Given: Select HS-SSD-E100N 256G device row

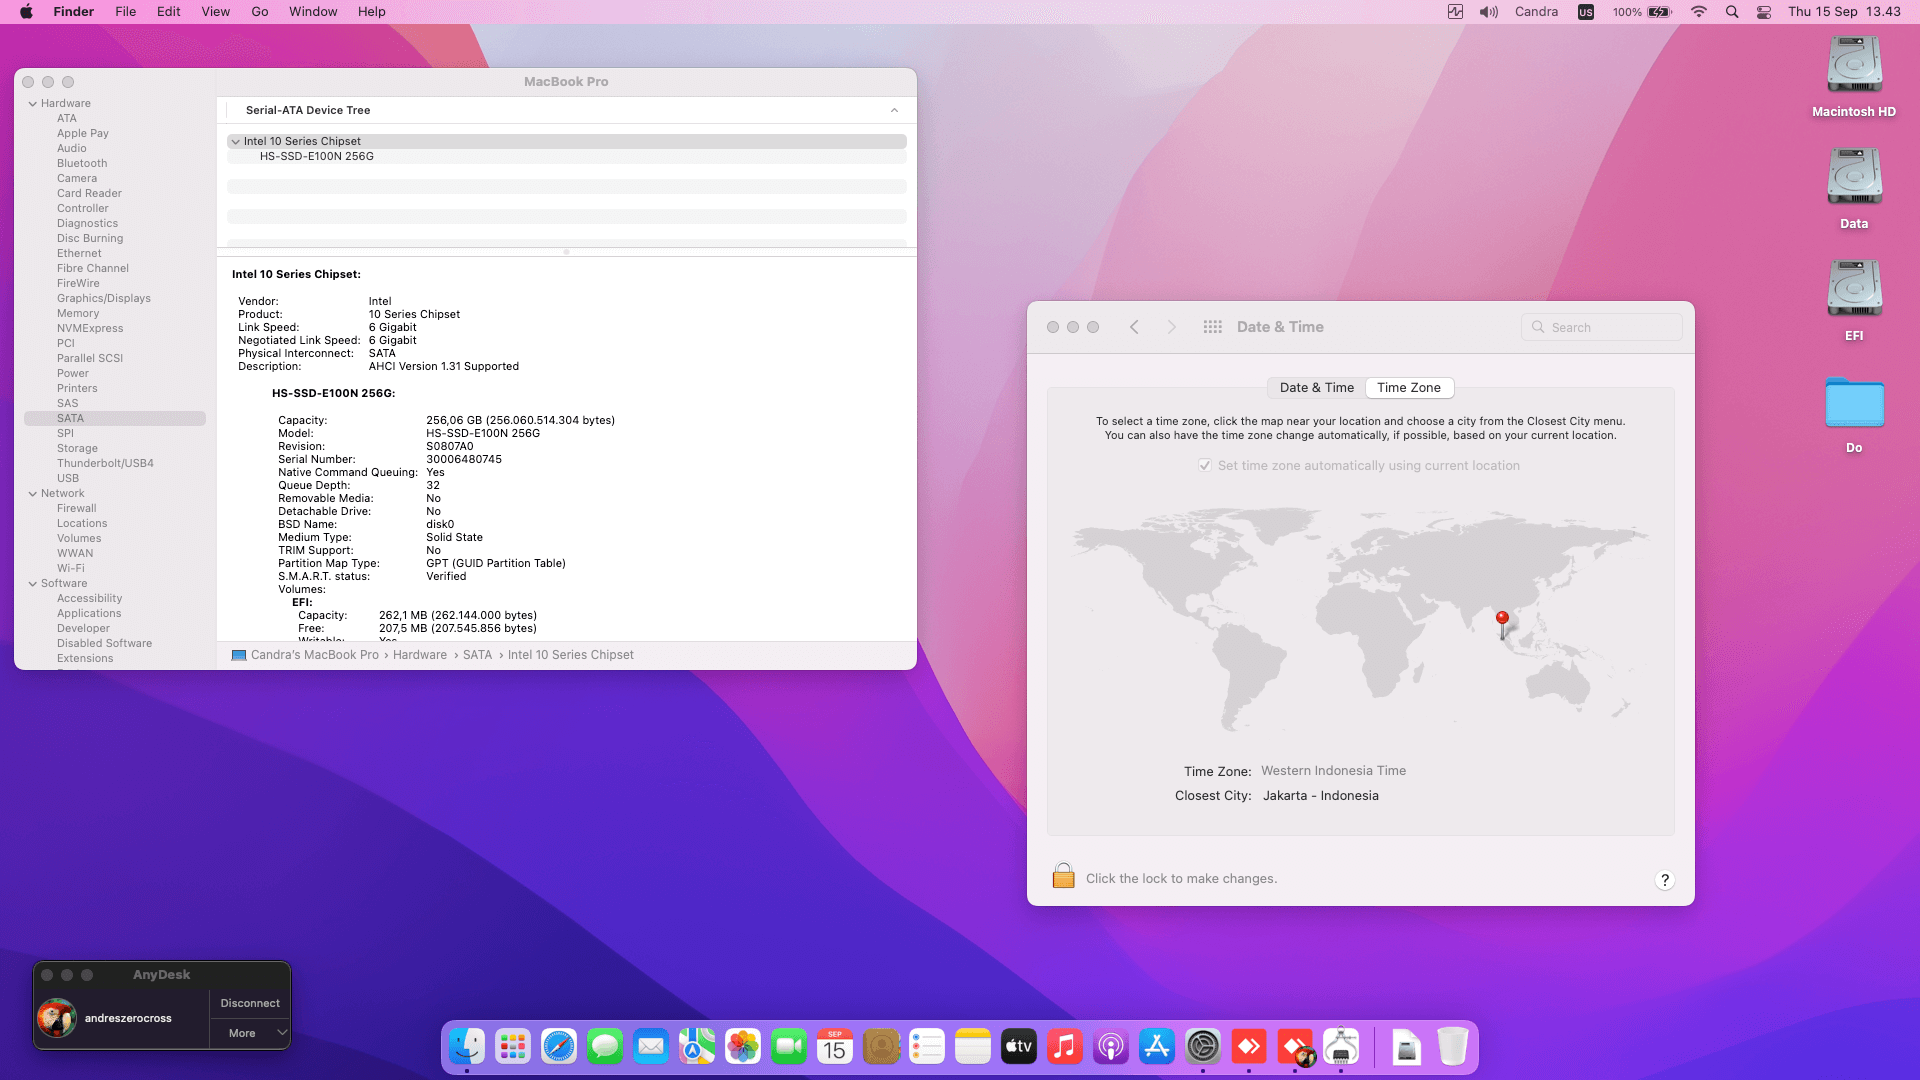Looking at the screenshot, I should (x=567, y=157).
